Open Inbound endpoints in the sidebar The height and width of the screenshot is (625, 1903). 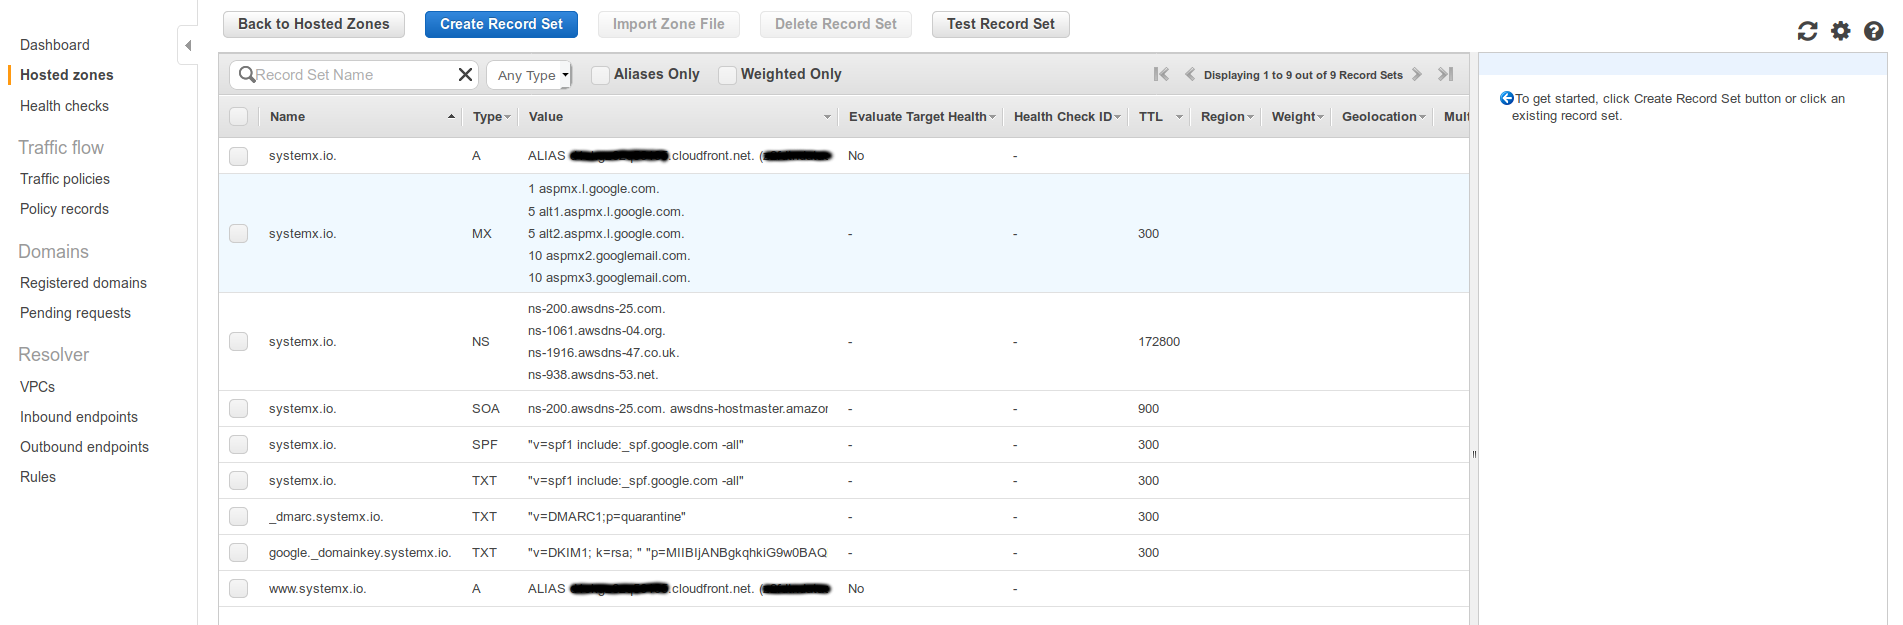(79, 417)
